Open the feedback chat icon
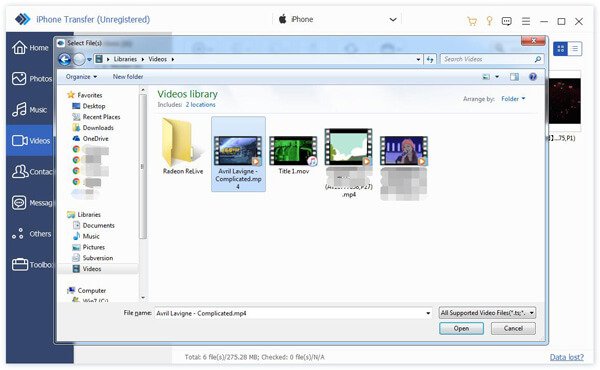600x370 pixels. 506,21
